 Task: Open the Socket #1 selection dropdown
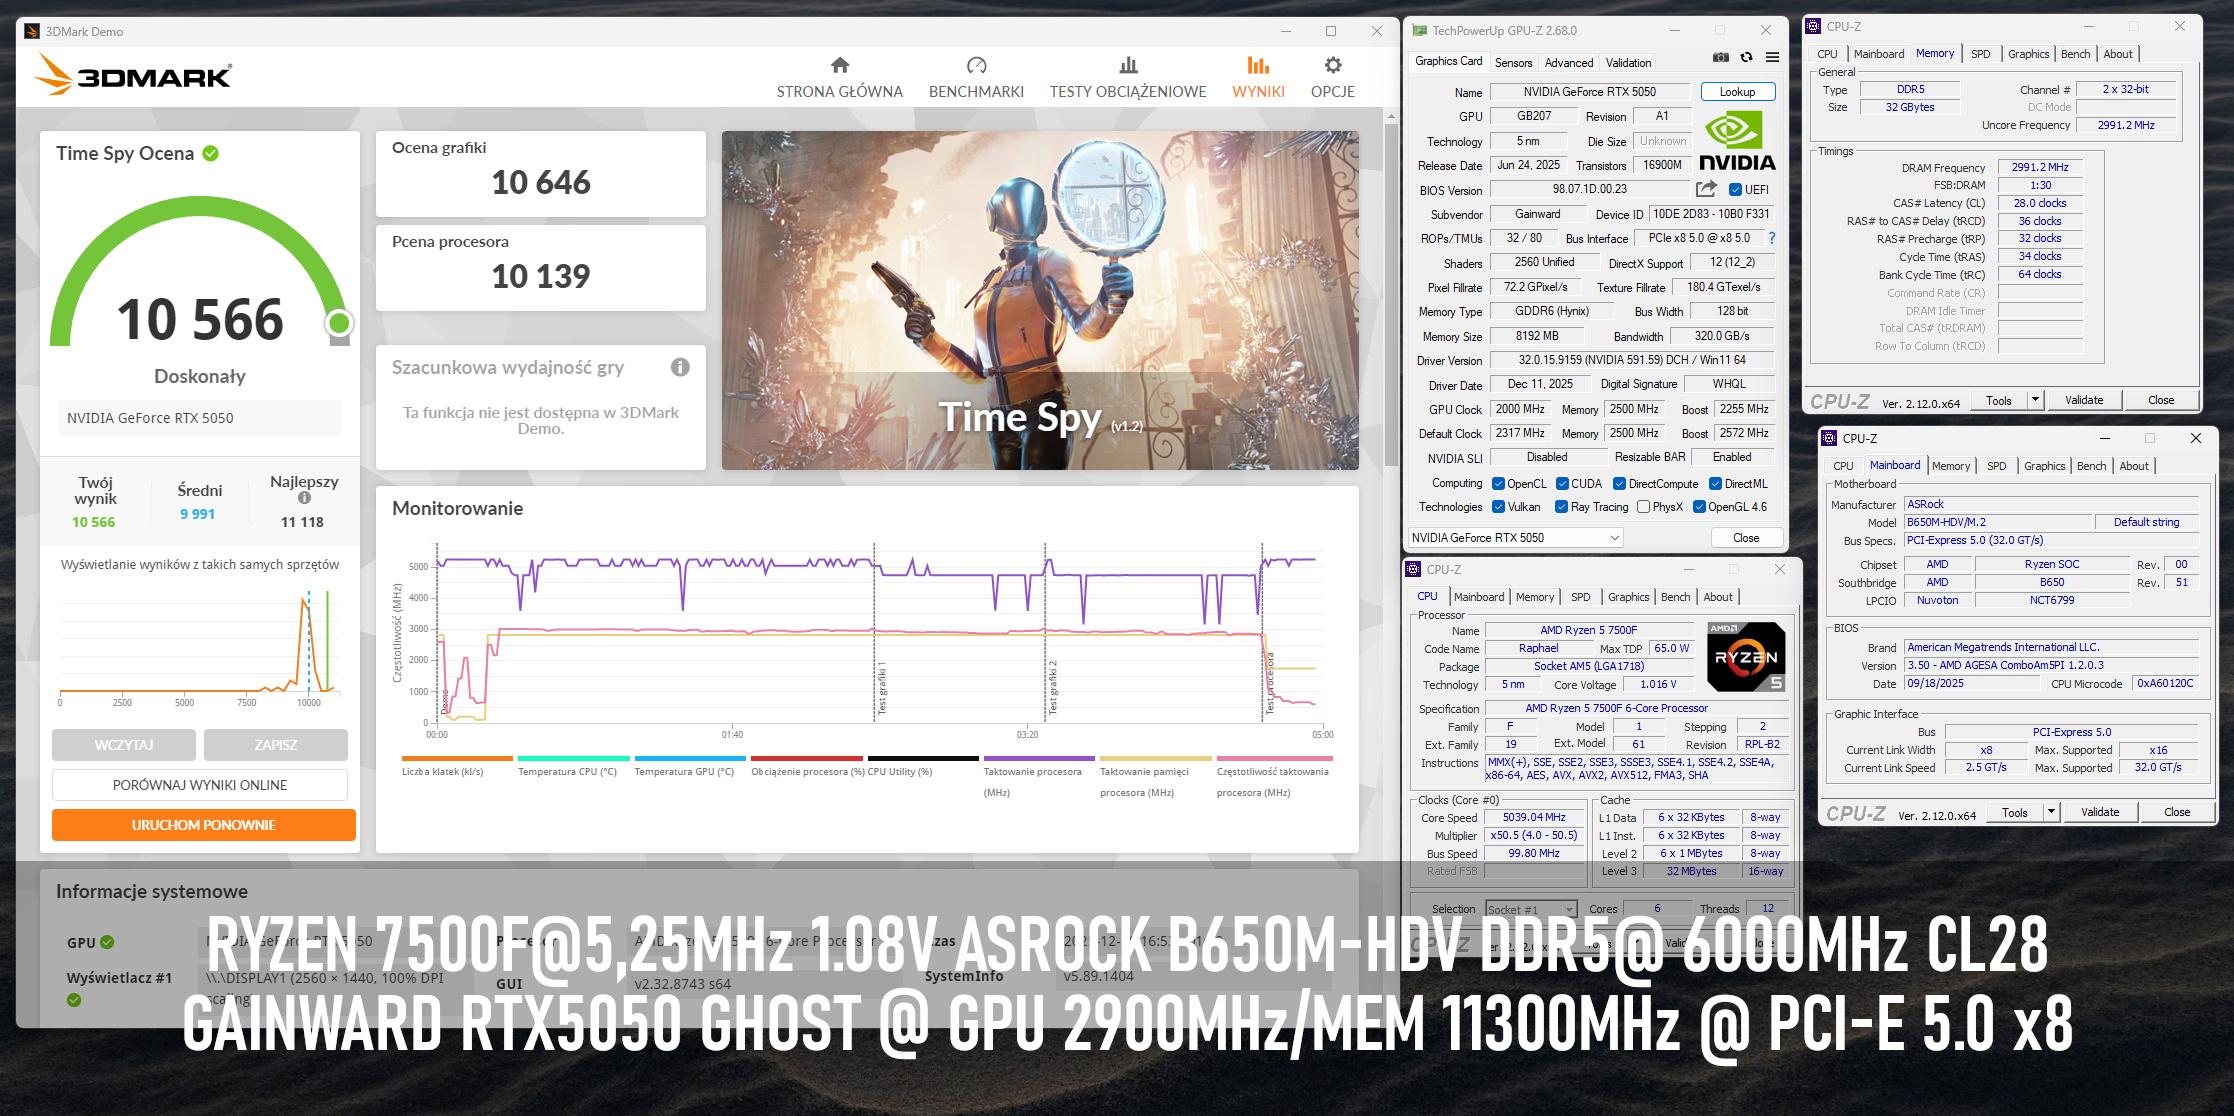click(1530, 909)
